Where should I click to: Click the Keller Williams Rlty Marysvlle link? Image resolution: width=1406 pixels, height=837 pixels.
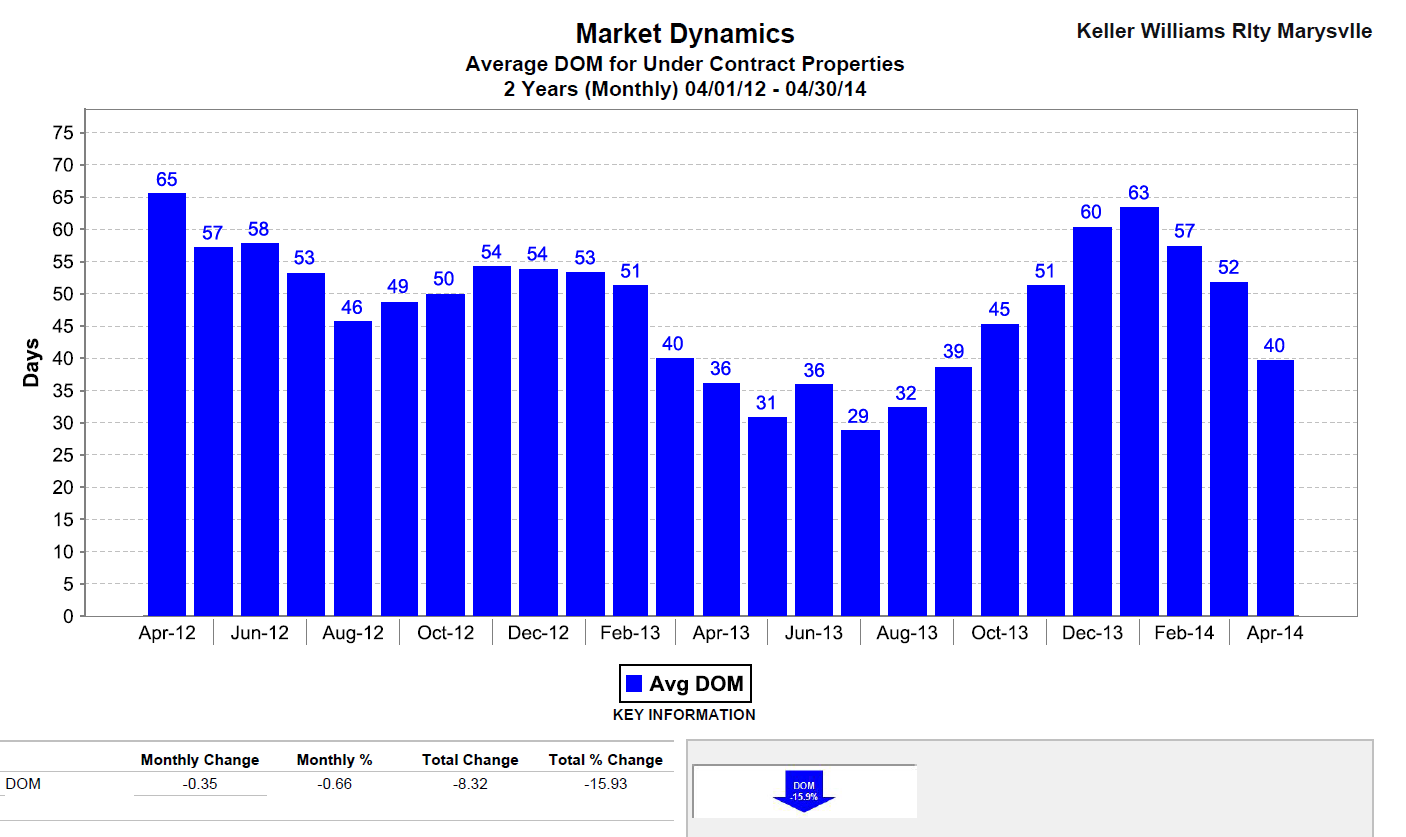click(1222, 31)
